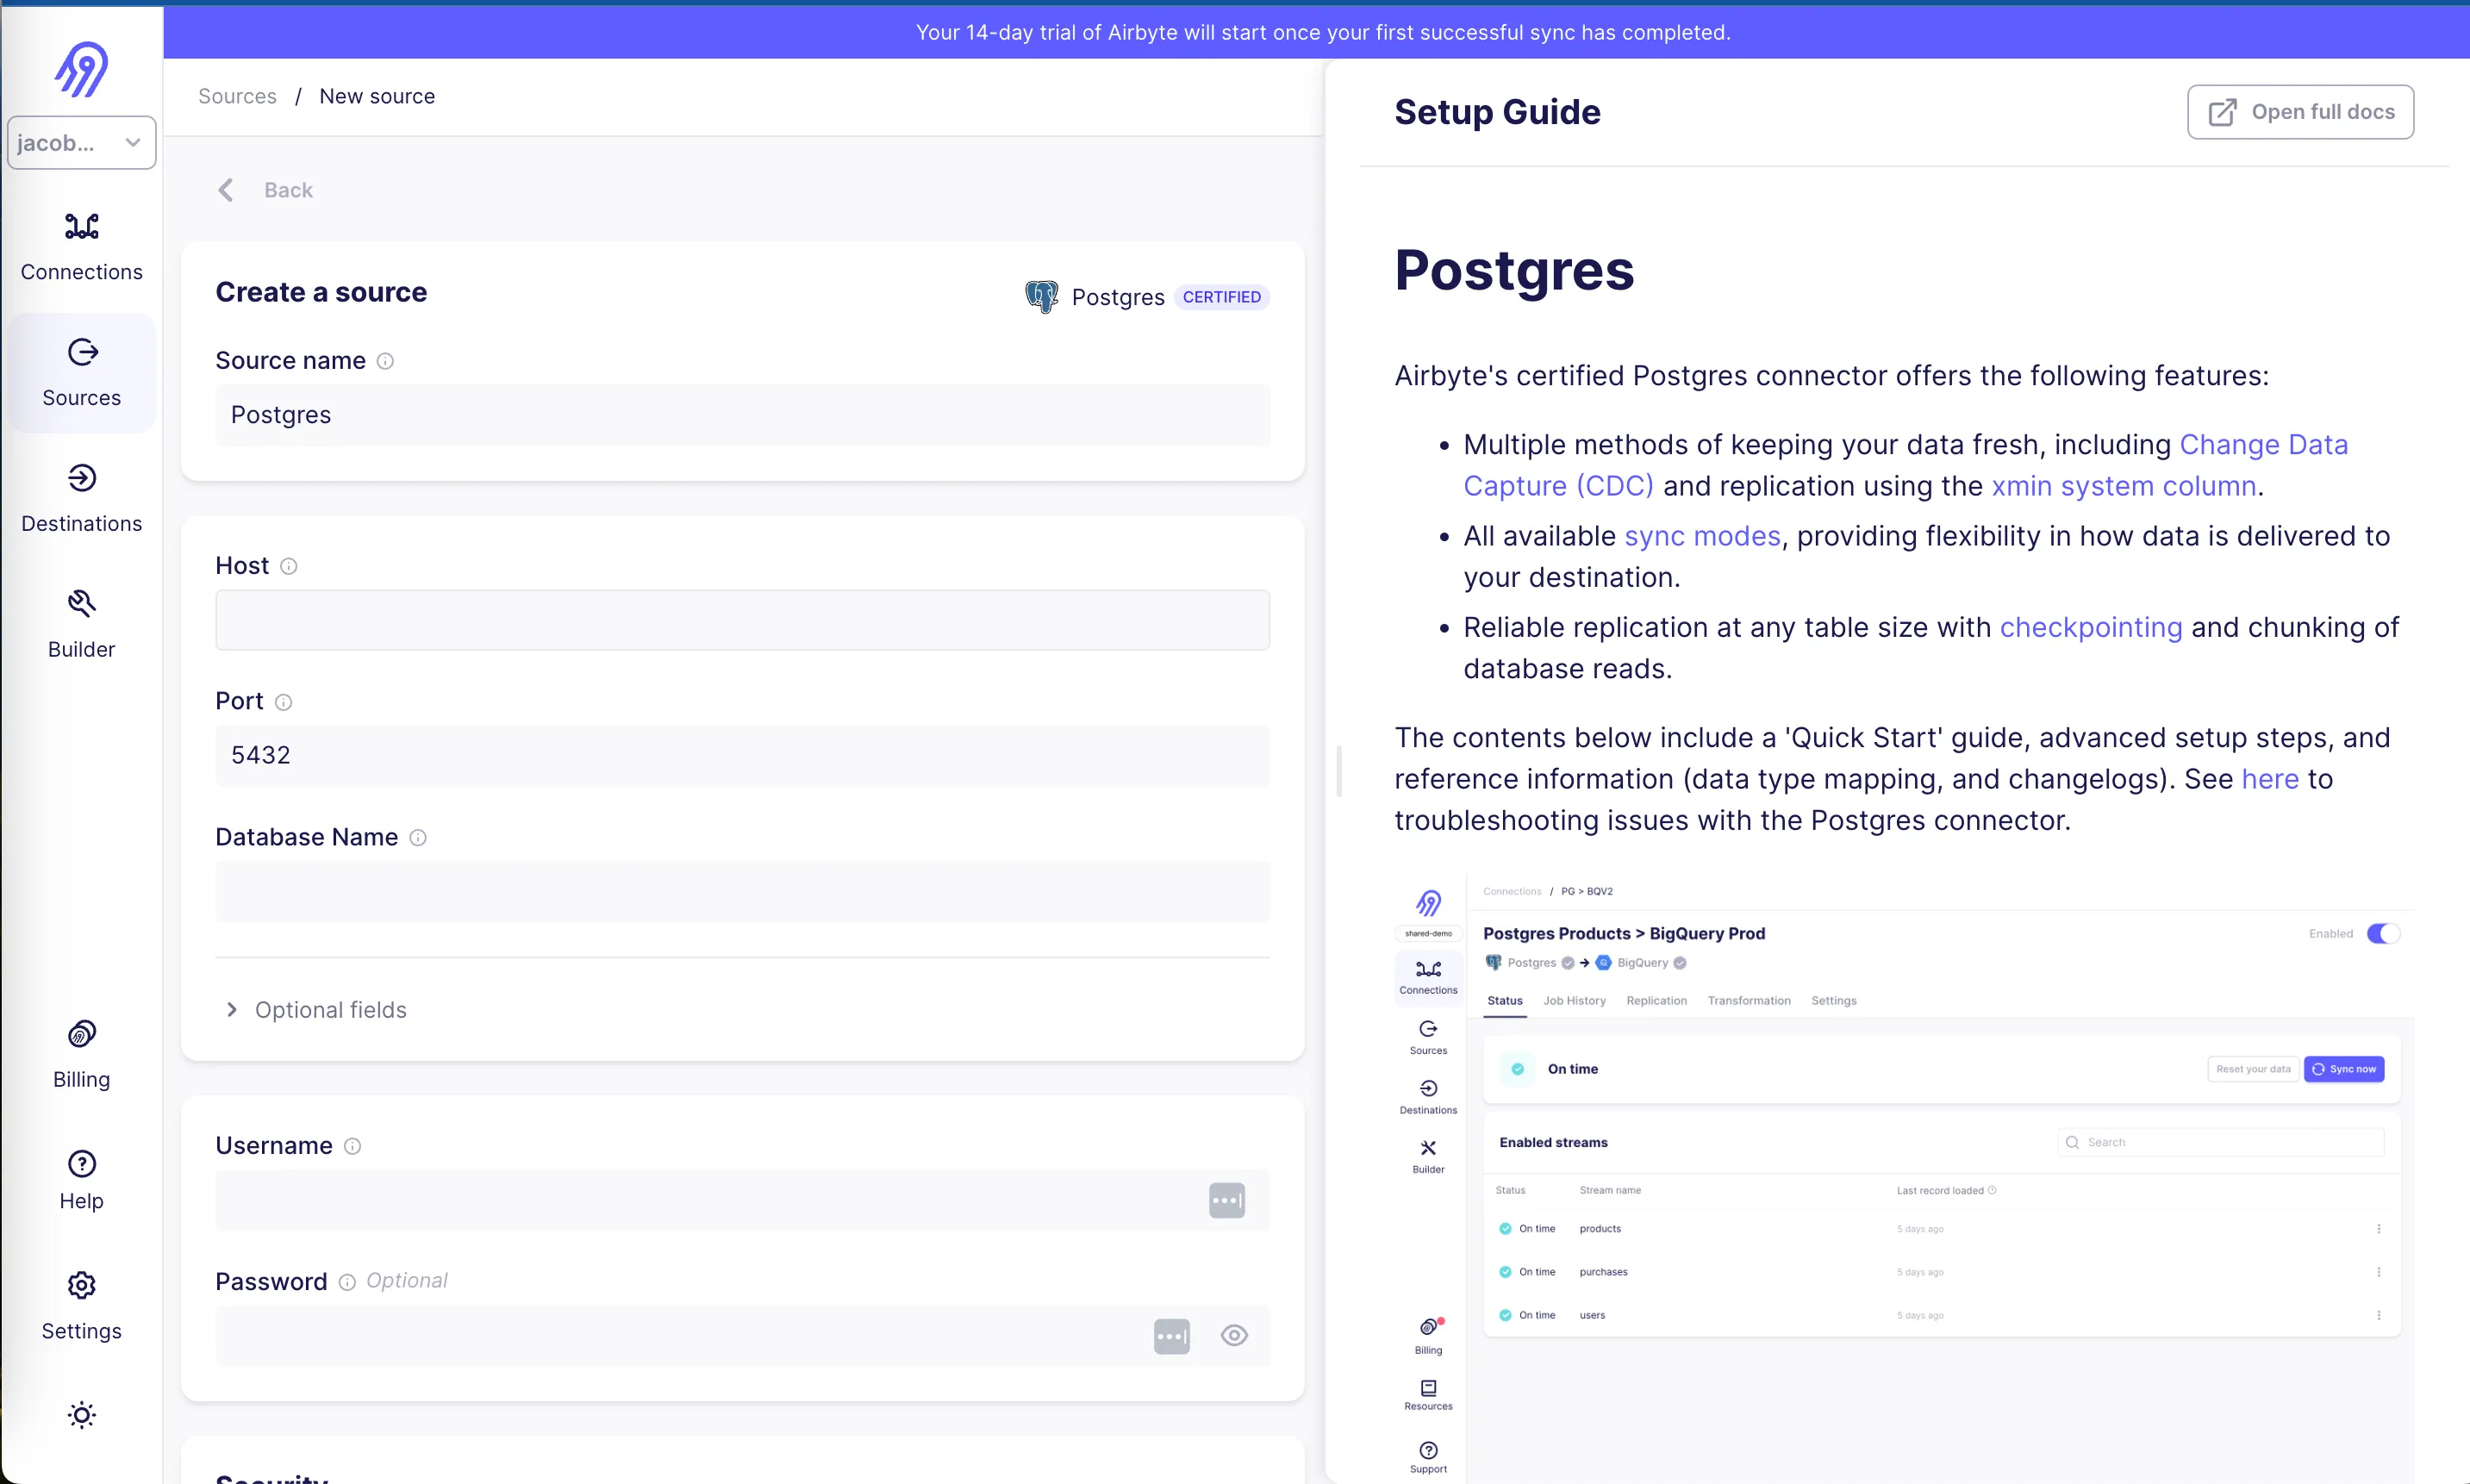Open the Builder tool
Viewport: 2470px width, 1484px height.
(81, 624)
